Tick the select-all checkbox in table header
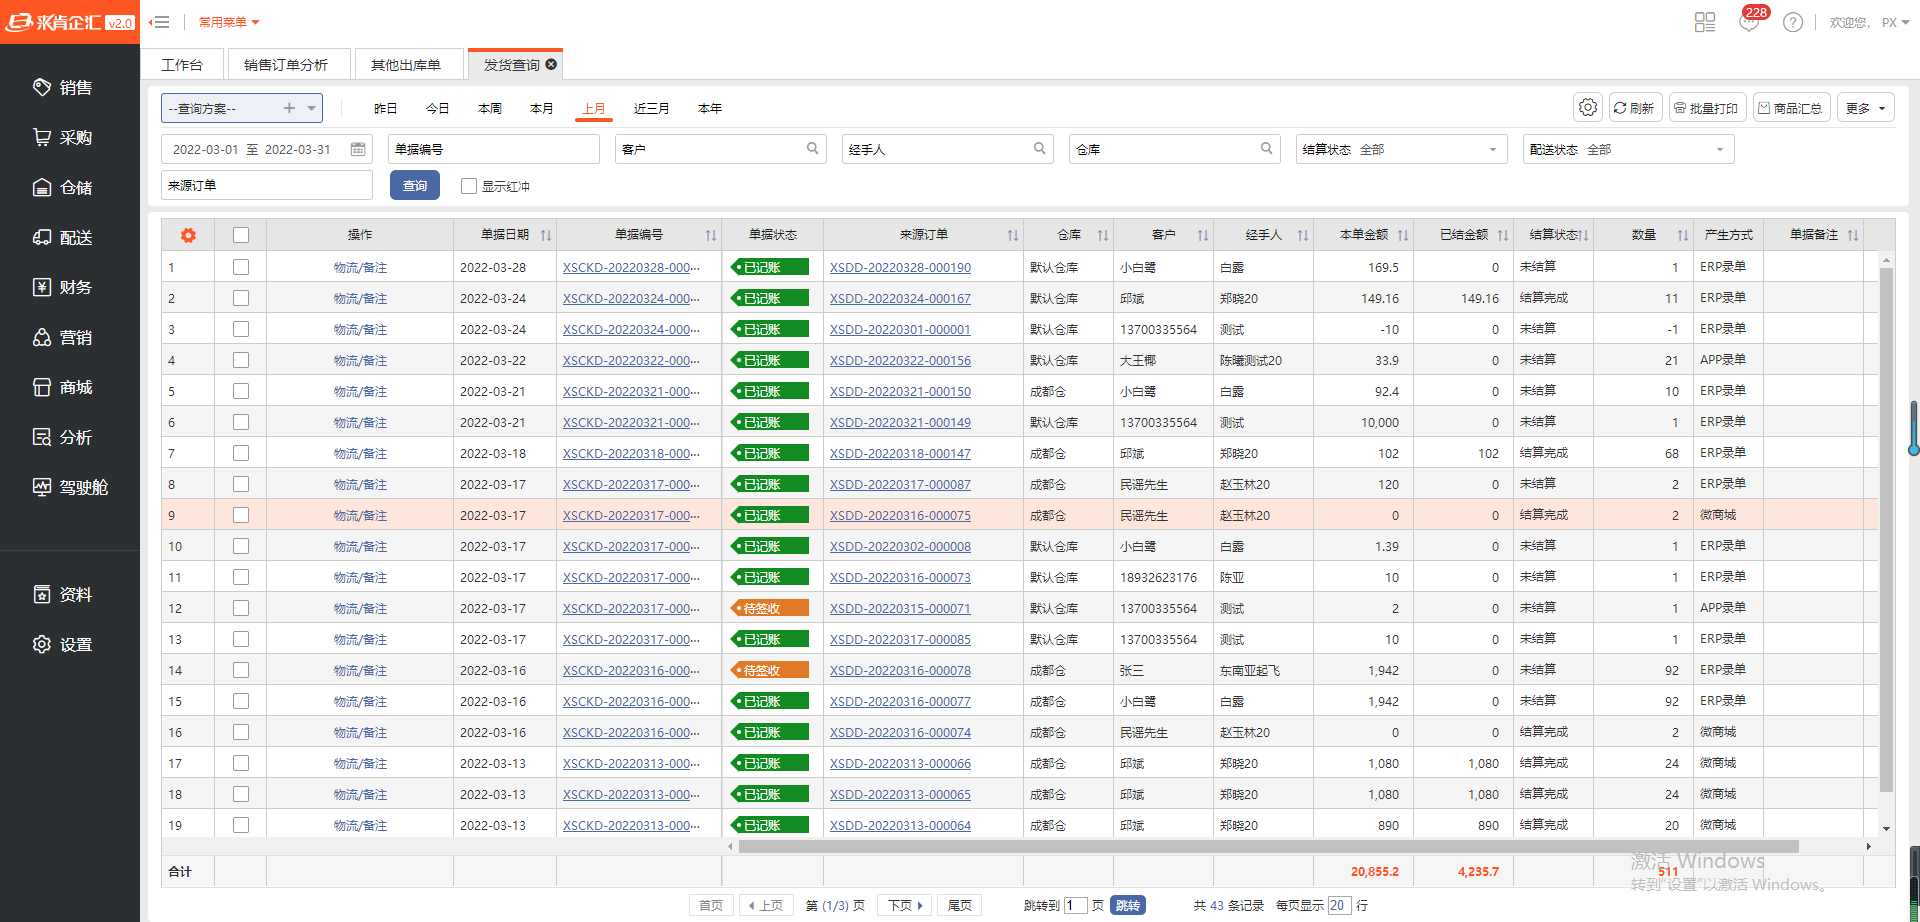Viewport: 1920px width, 922px height. tap(241, 235)
